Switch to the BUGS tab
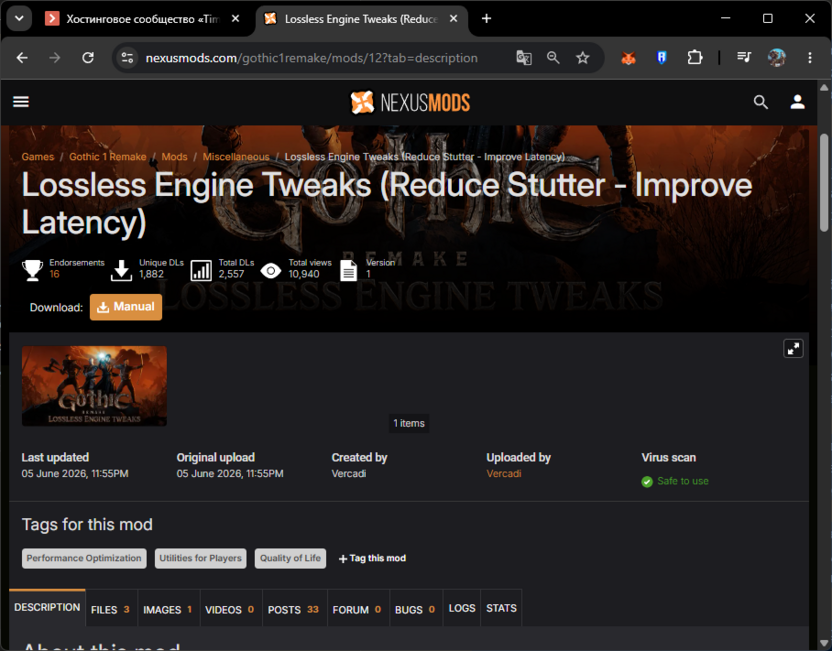 (415, 609)
